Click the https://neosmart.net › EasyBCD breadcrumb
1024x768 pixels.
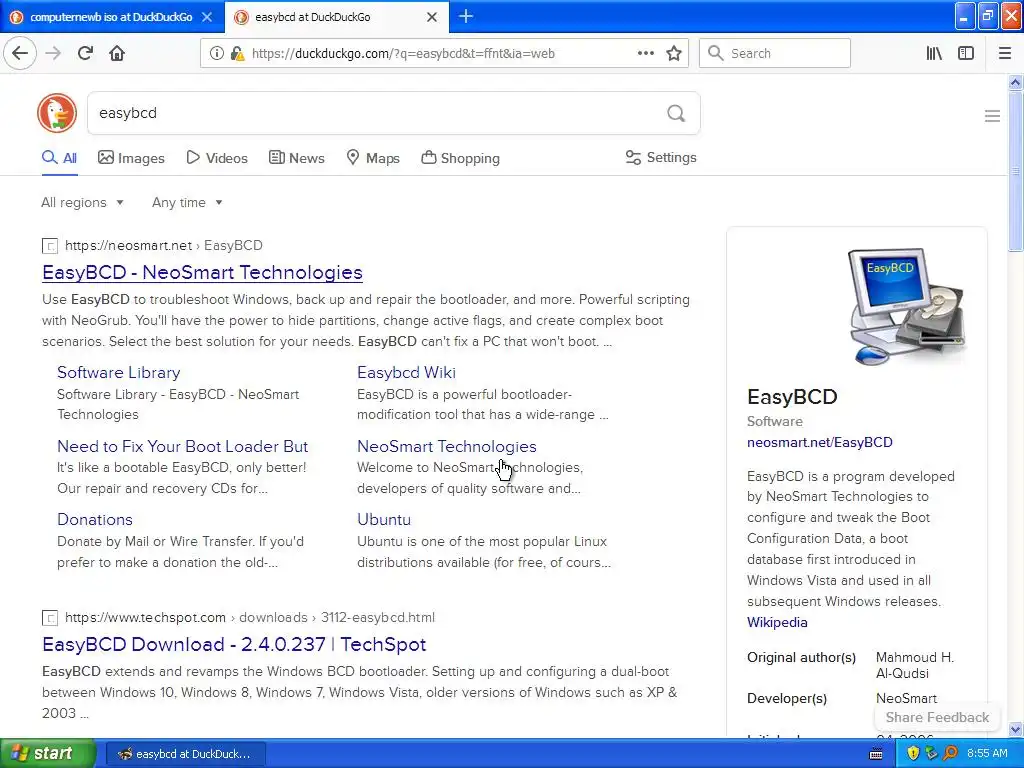163,246
